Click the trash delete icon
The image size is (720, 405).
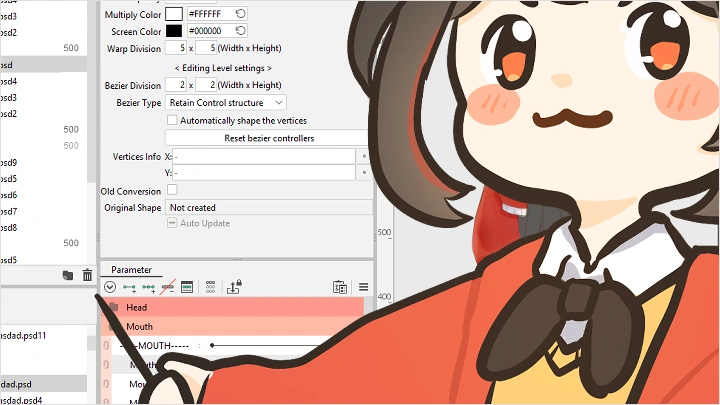(x=87, y=275)
